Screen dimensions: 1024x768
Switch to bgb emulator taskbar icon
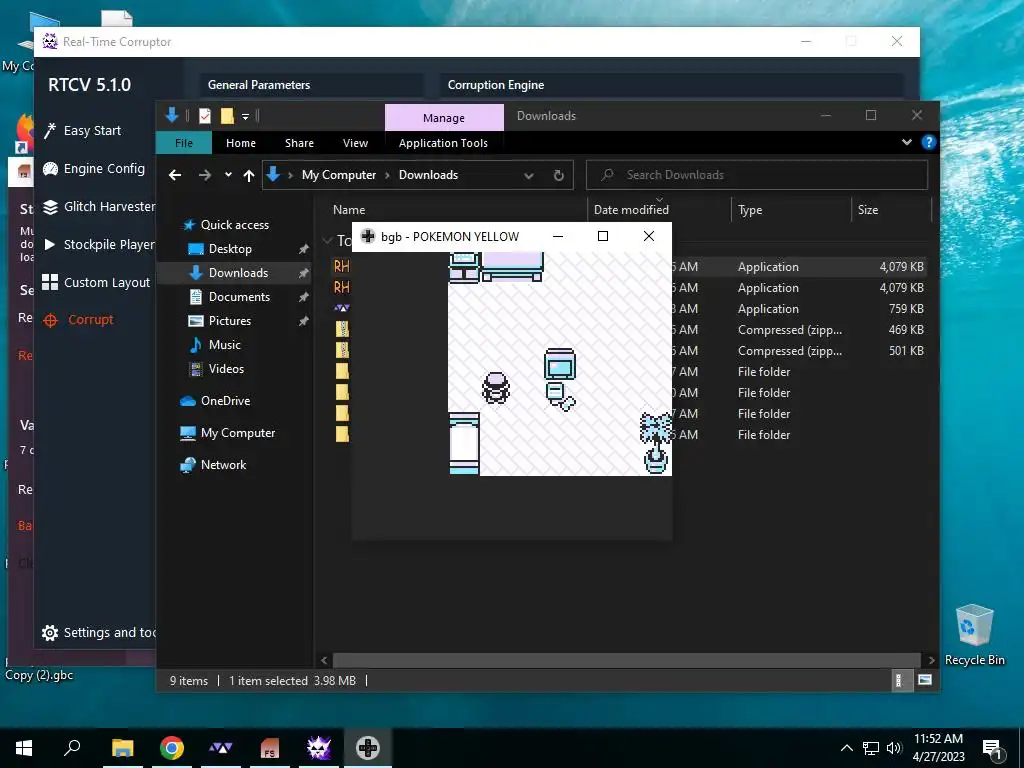pos(368,748)
